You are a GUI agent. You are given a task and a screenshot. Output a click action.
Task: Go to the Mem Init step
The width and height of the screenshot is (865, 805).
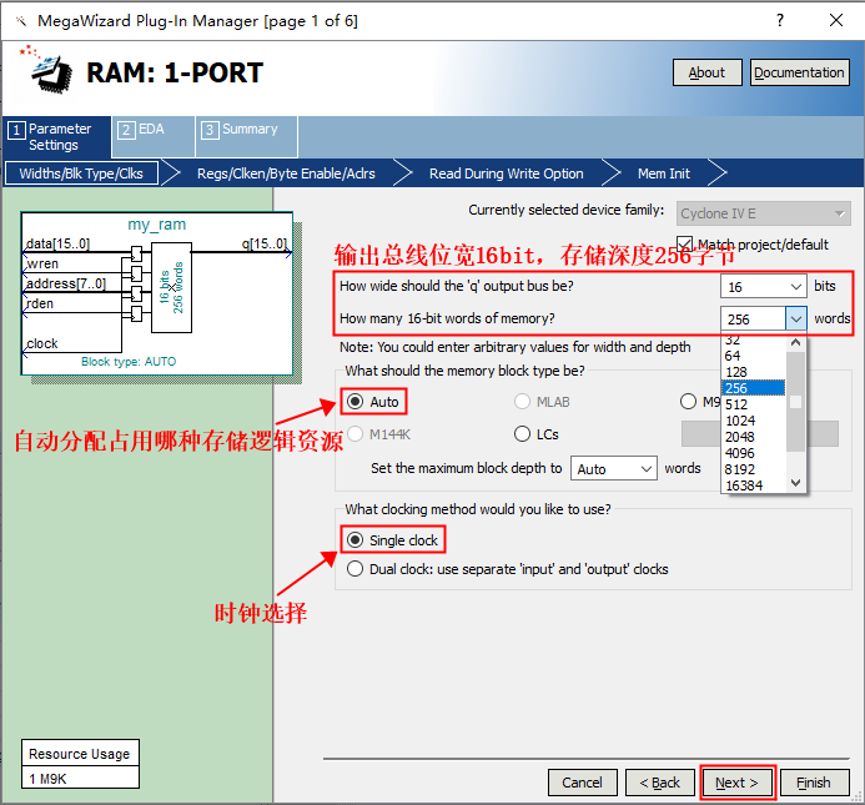pyautogui.click(x=663, y=173)
